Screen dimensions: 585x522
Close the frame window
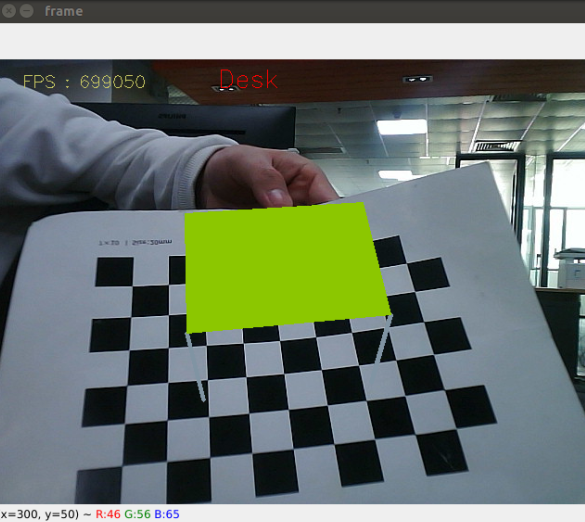[x=8, y=11]
